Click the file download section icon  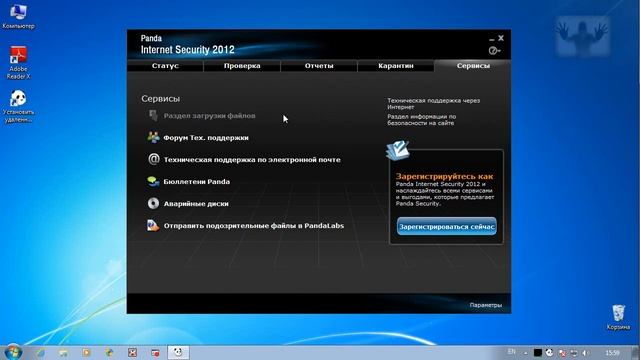point(153,116)
